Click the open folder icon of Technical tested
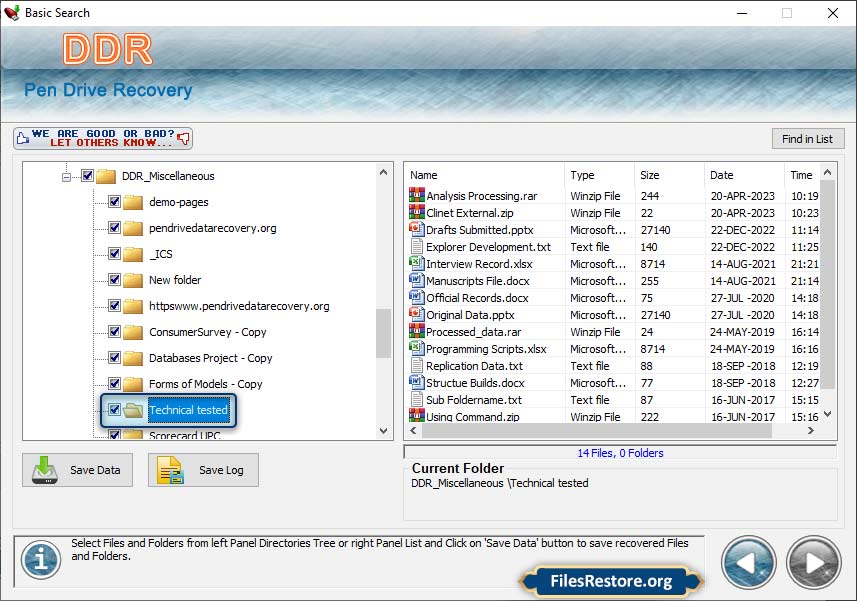This screenshot has width=857, height=601. 133,410
